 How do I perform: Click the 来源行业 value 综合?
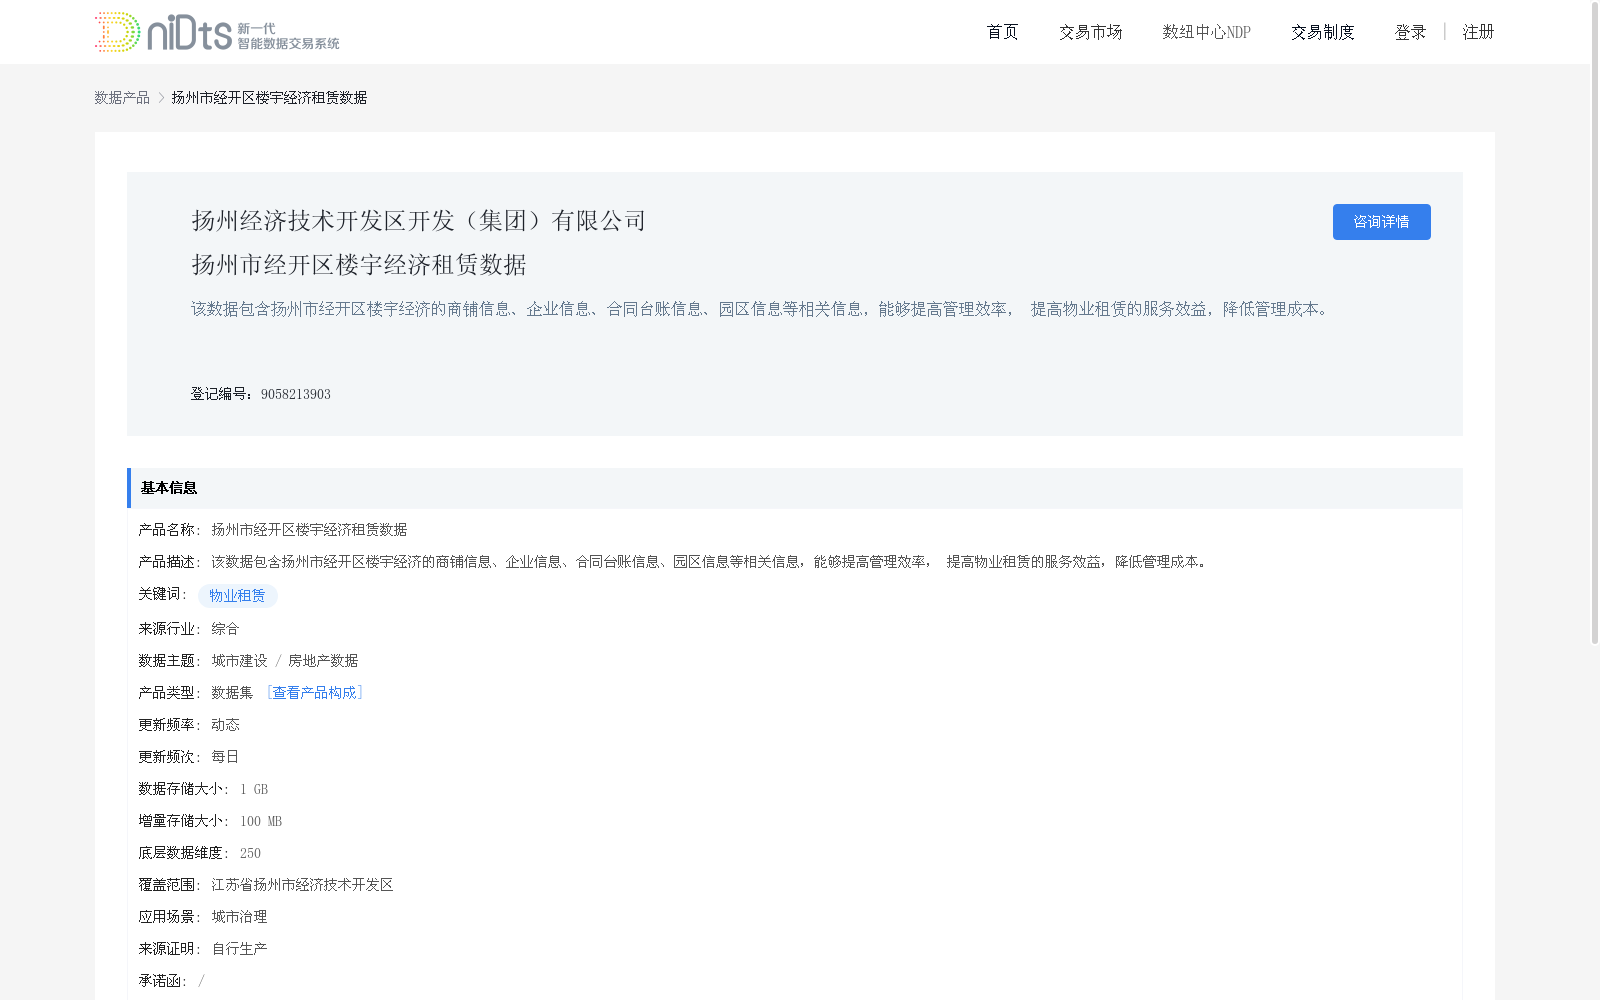[x=225, y=628]
